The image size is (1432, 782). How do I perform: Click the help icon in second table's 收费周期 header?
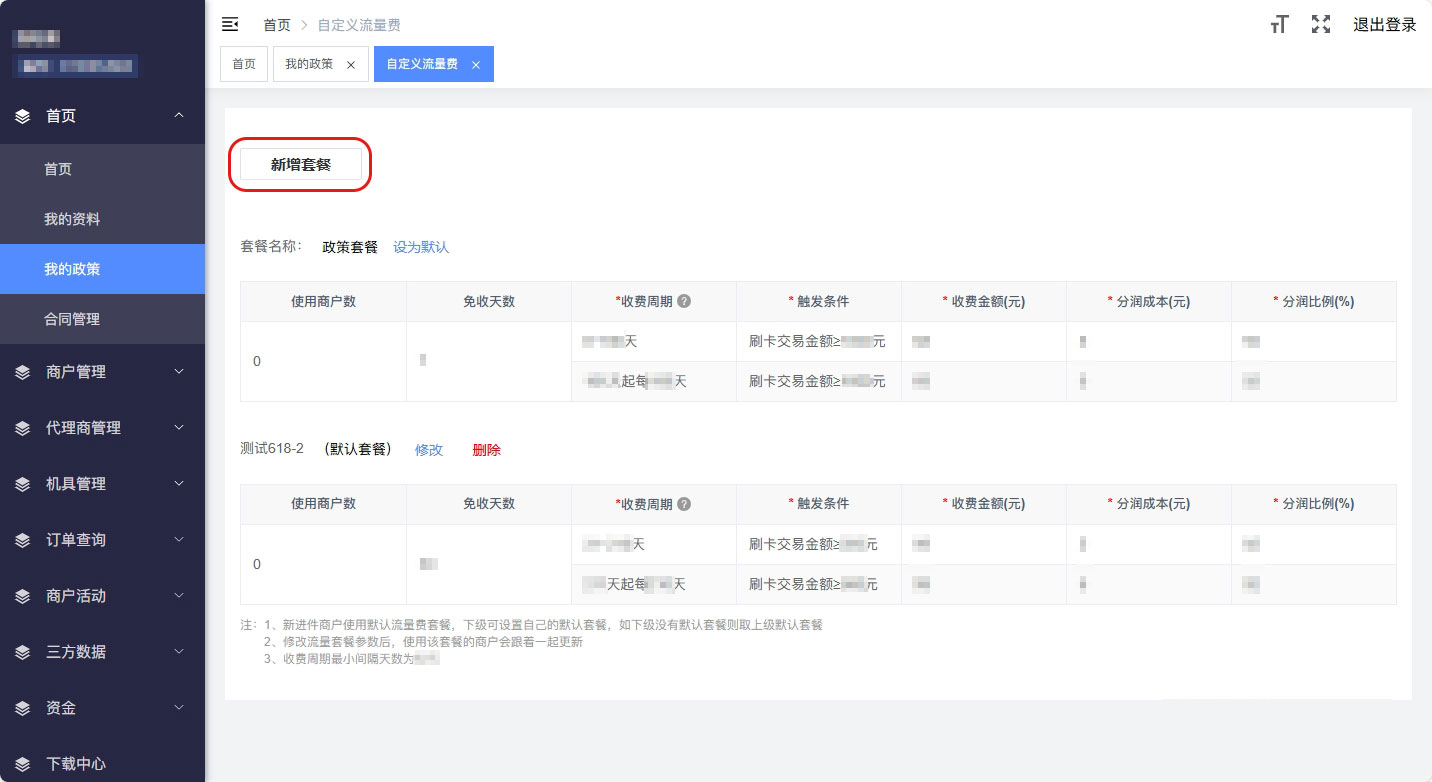pos(685,504)
